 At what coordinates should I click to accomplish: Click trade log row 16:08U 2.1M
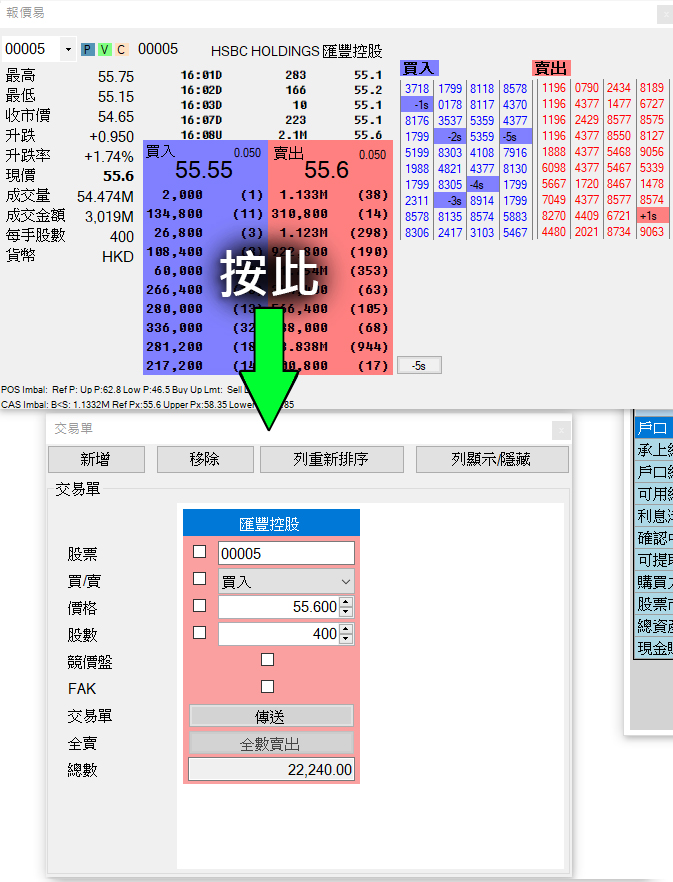click(281, 134)
